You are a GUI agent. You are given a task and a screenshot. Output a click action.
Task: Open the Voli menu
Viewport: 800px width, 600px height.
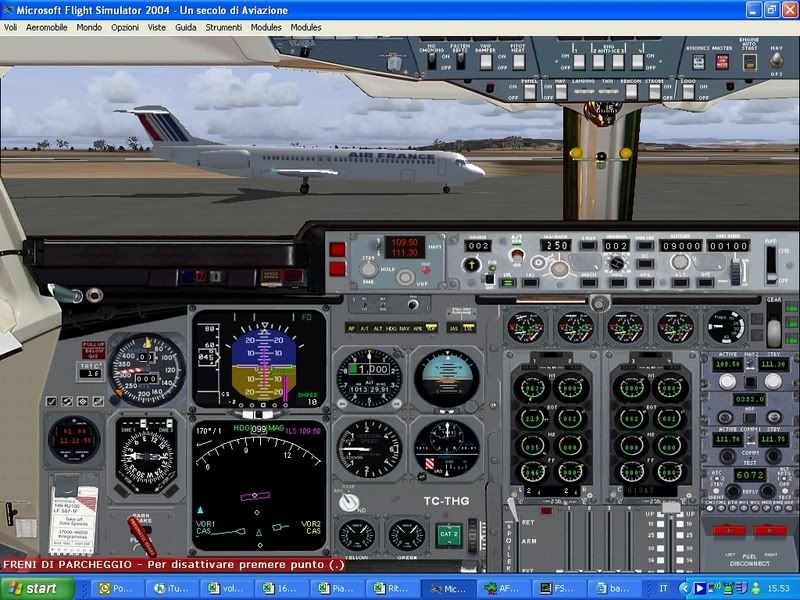[x=11, y=28]
